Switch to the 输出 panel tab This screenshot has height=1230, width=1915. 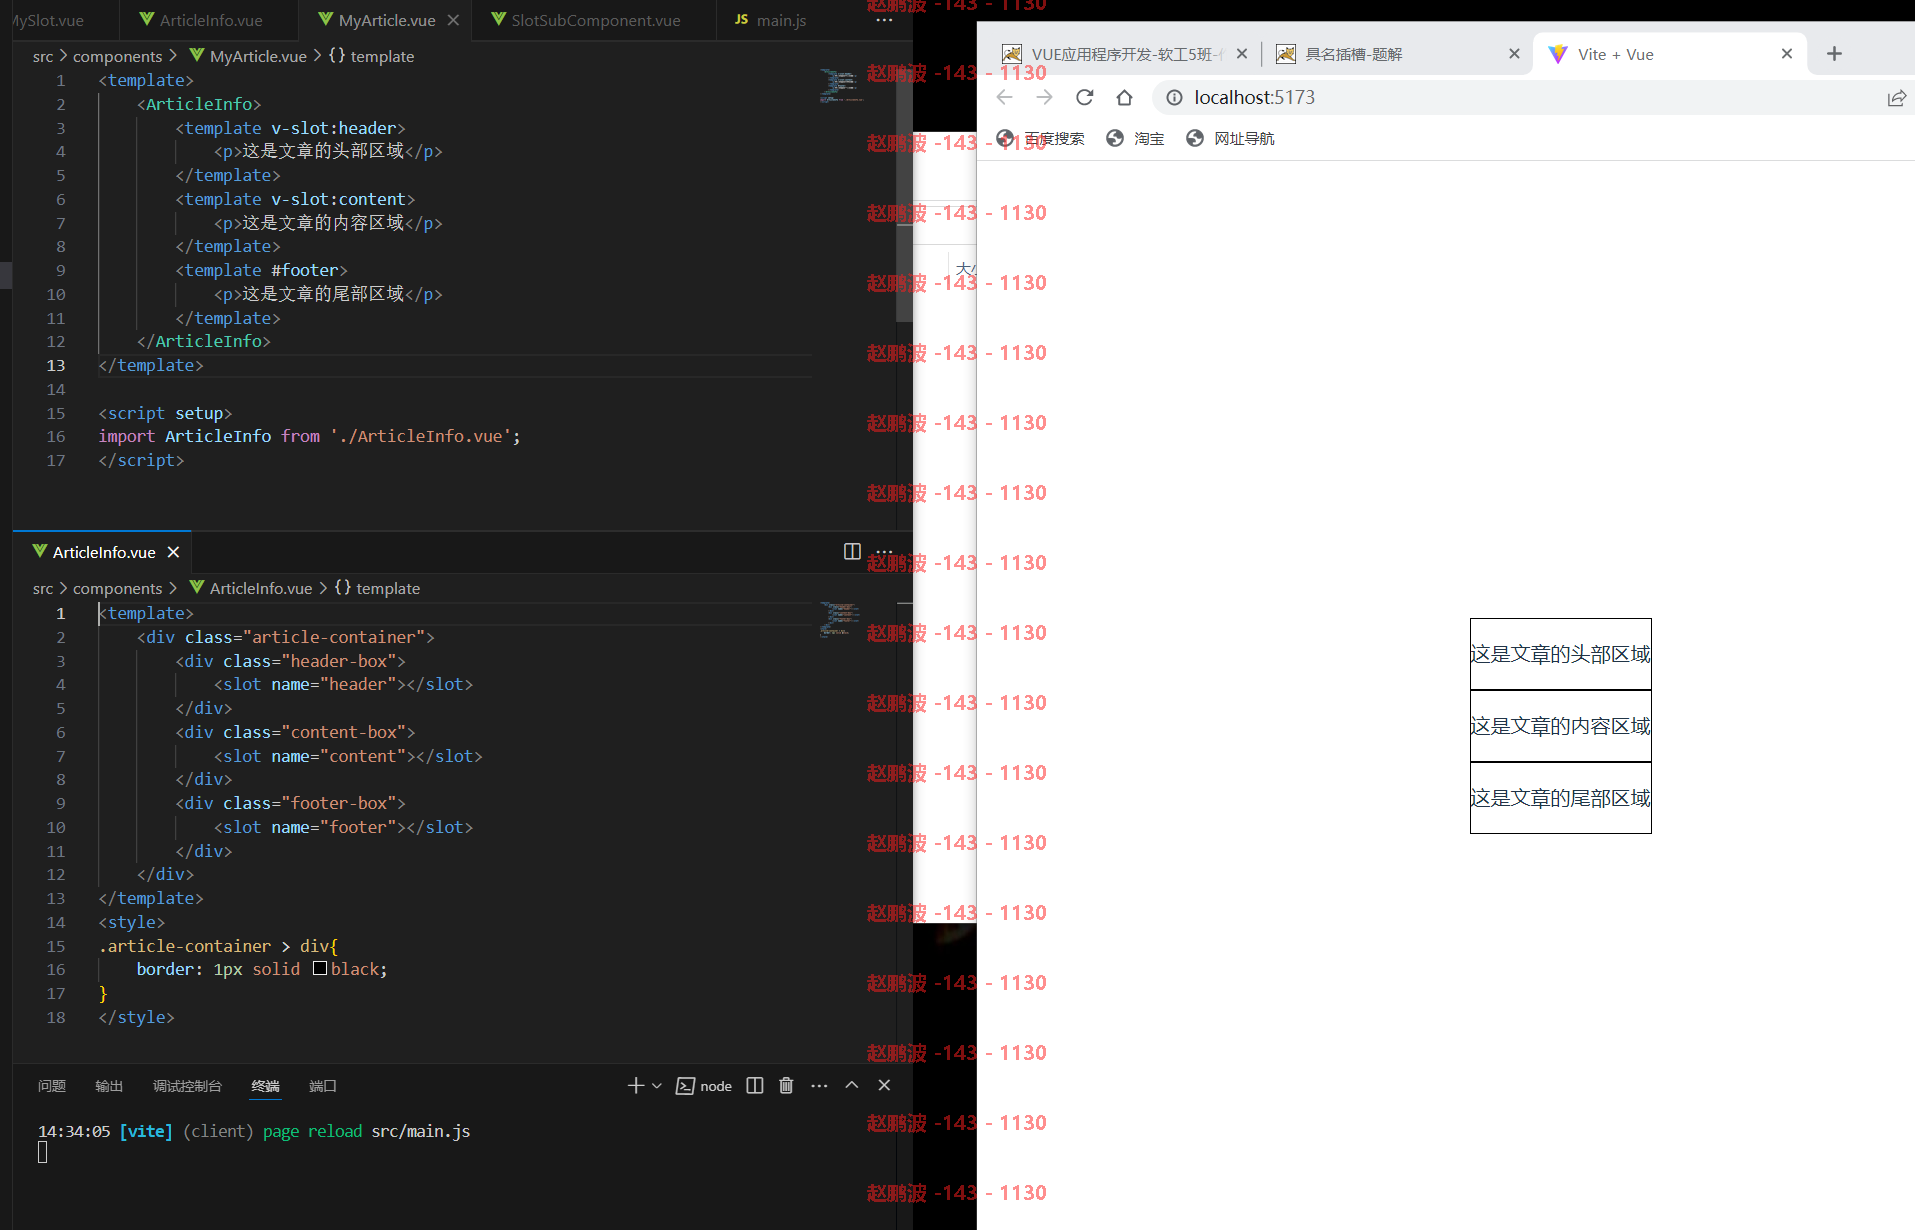coord(109,1086)
